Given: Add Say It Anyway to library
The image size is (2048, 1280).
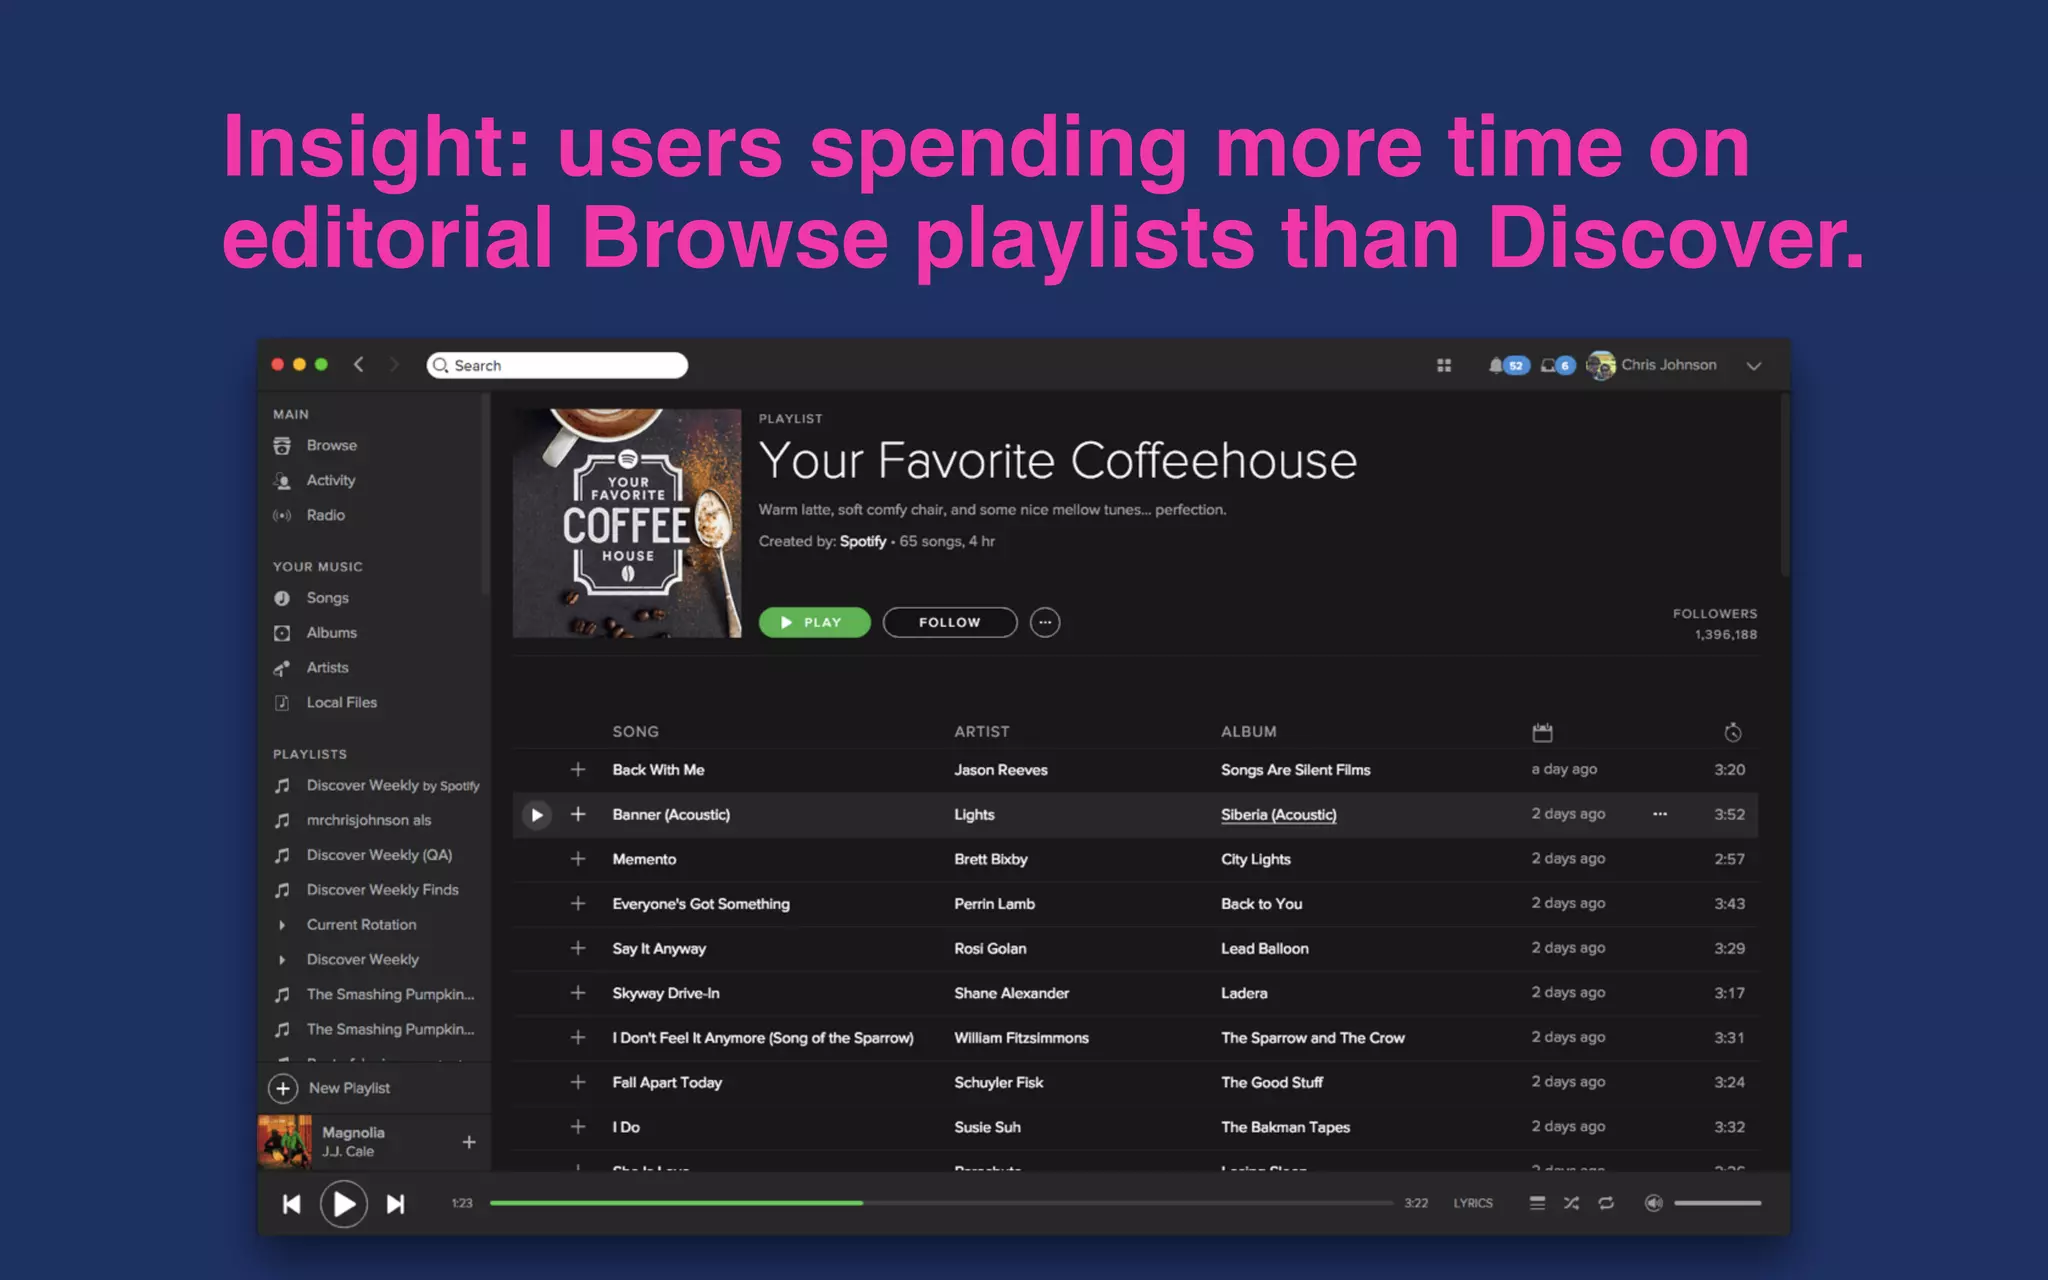Looking at the screenshot, I should coord(578,948).
